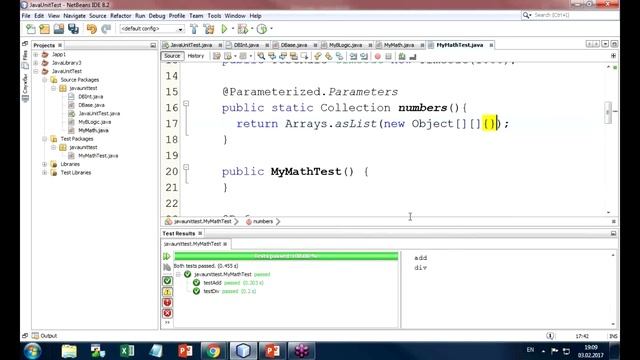Run the project with green play icon

pyautogui.click(x=224, y=29)
